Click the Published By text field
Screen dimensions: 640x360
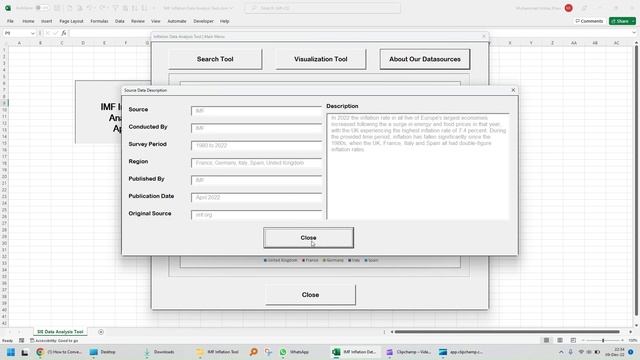(x=256, y=180)
